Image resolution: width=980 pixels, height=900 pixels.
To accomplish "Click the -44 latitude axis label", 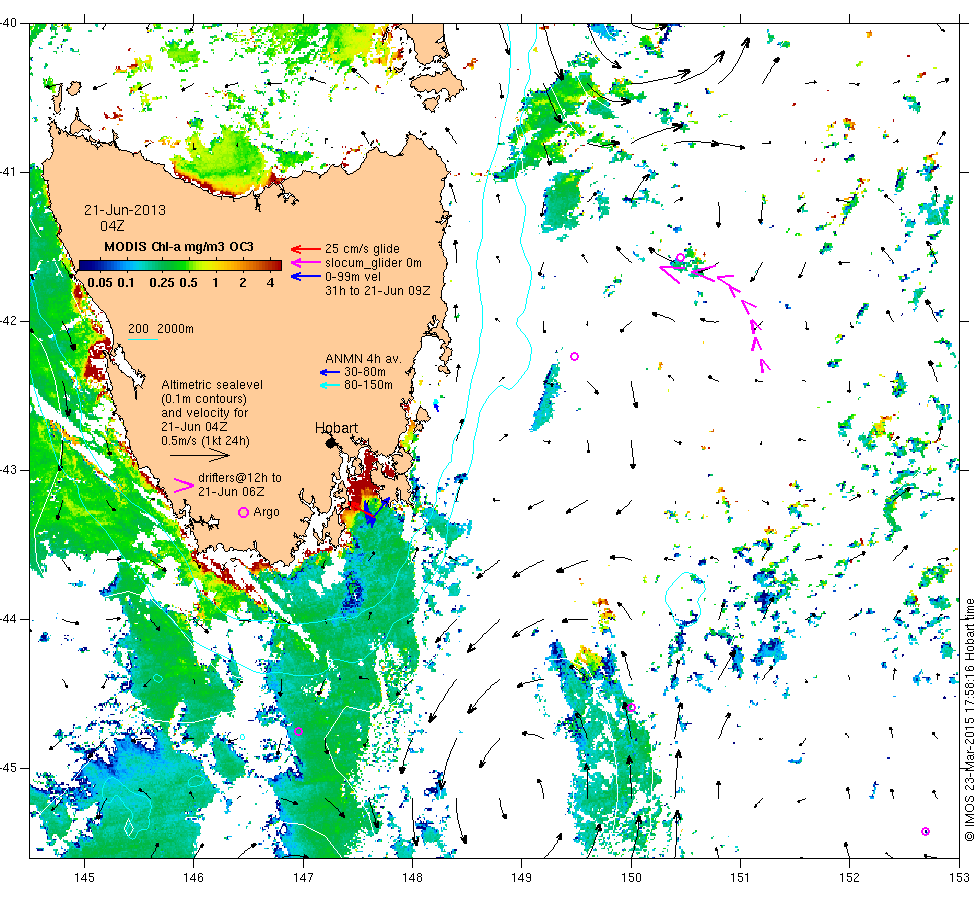I will click(x=9, y=619).
